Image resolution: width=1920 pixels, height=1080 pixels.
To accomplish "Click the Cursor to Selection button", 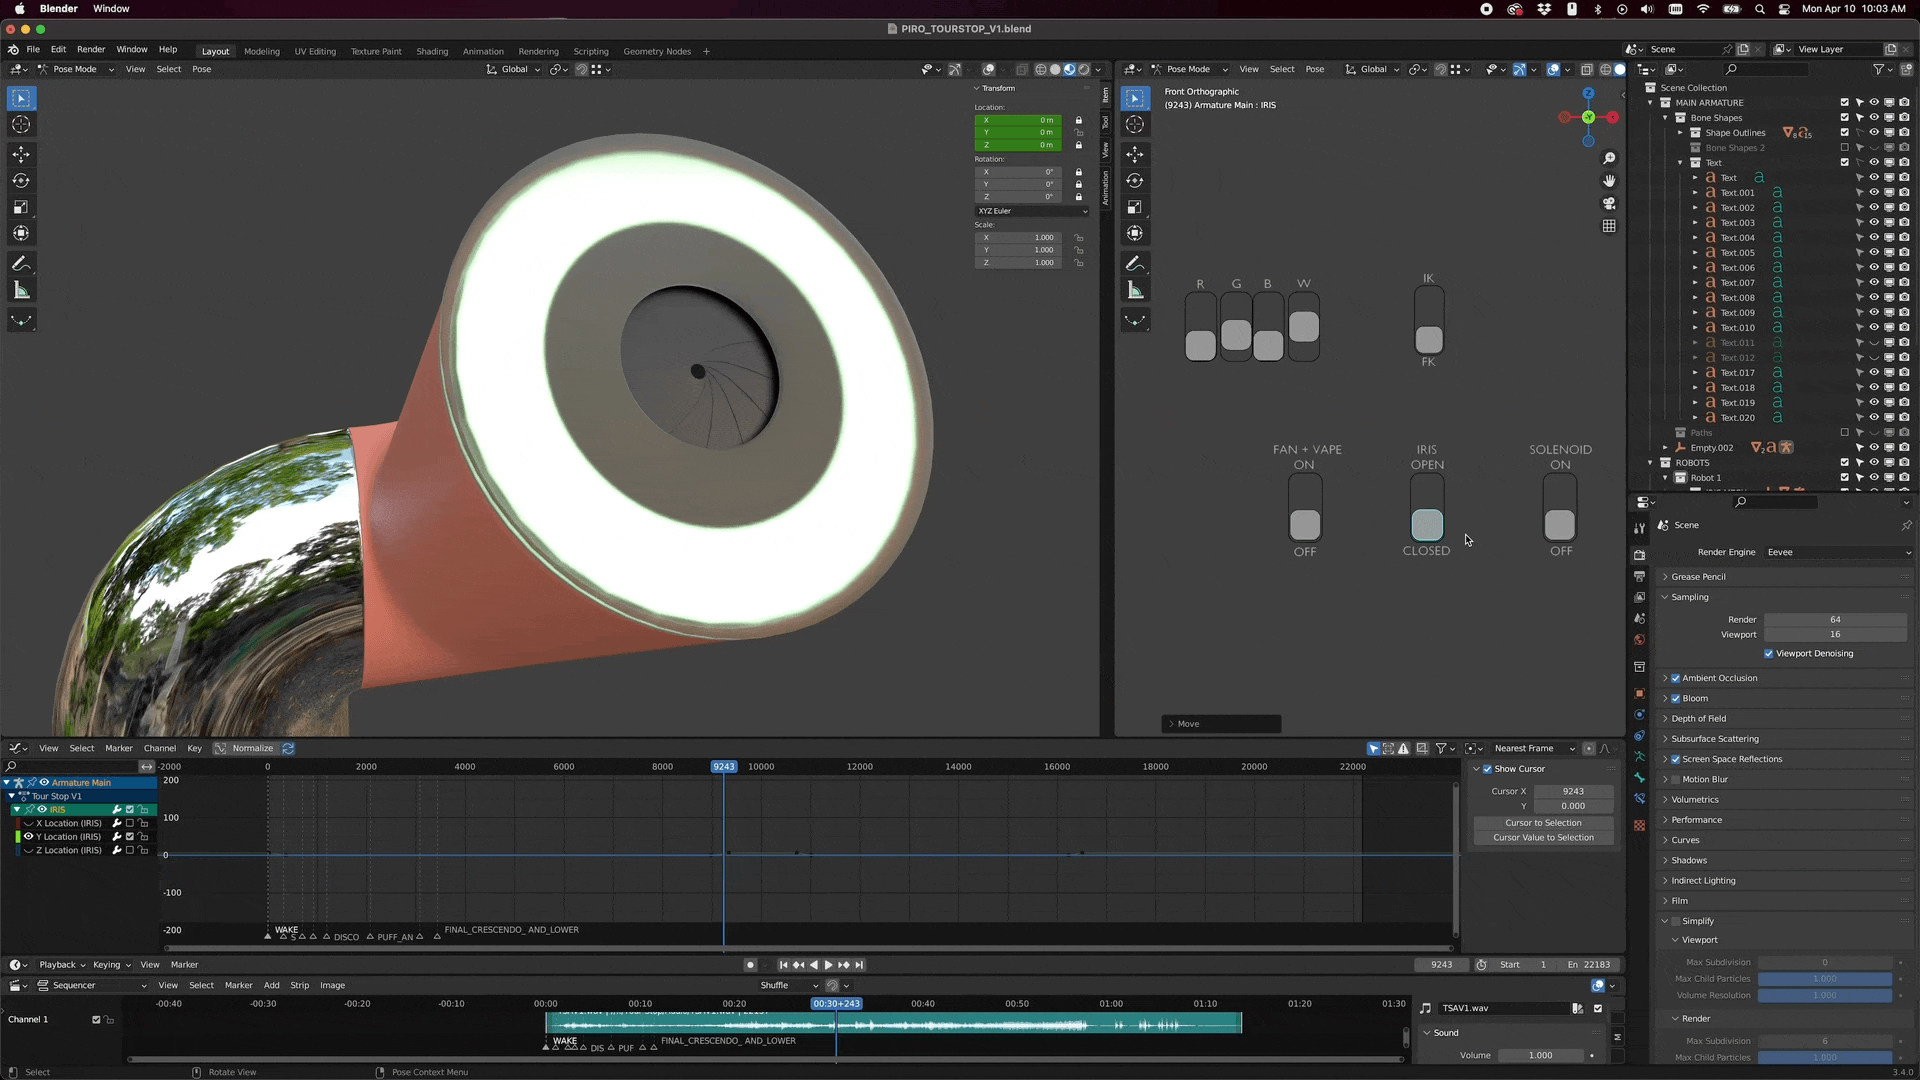I will 1543,823.
